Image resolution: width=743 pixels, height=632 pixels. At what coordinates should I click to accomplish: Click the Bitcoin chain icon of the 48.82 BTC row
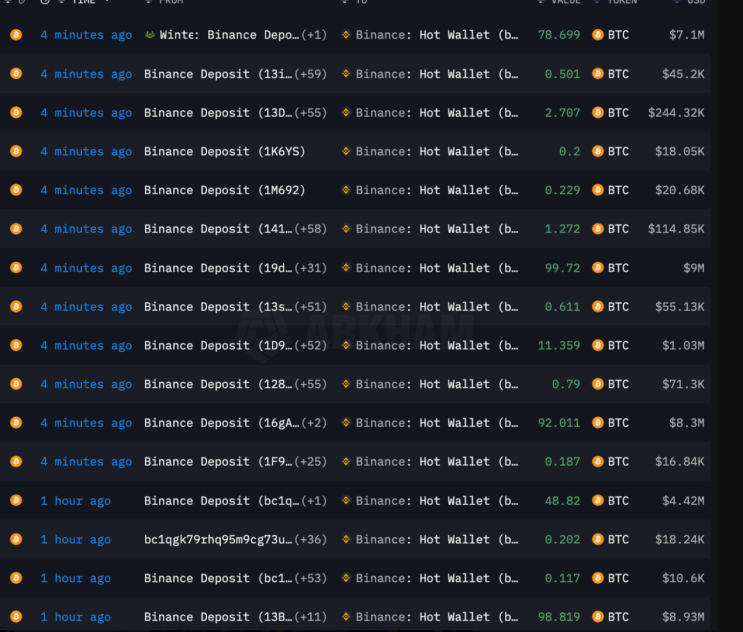point(16,500)
